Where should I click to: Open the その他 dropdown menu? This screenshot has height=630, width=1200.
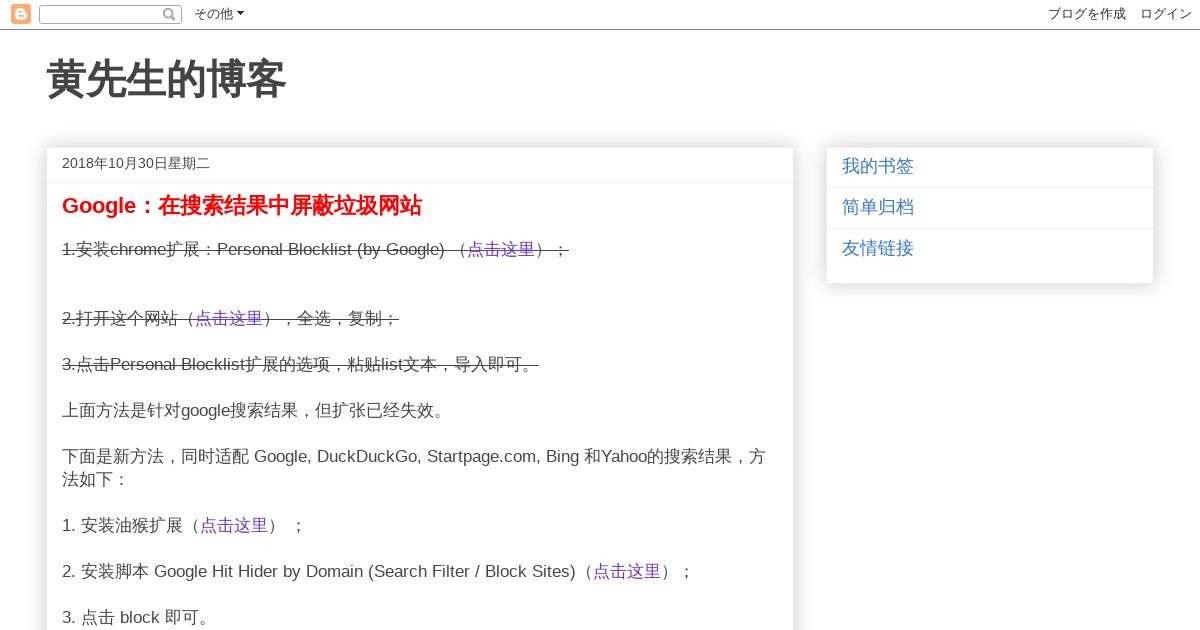[219, 14]
